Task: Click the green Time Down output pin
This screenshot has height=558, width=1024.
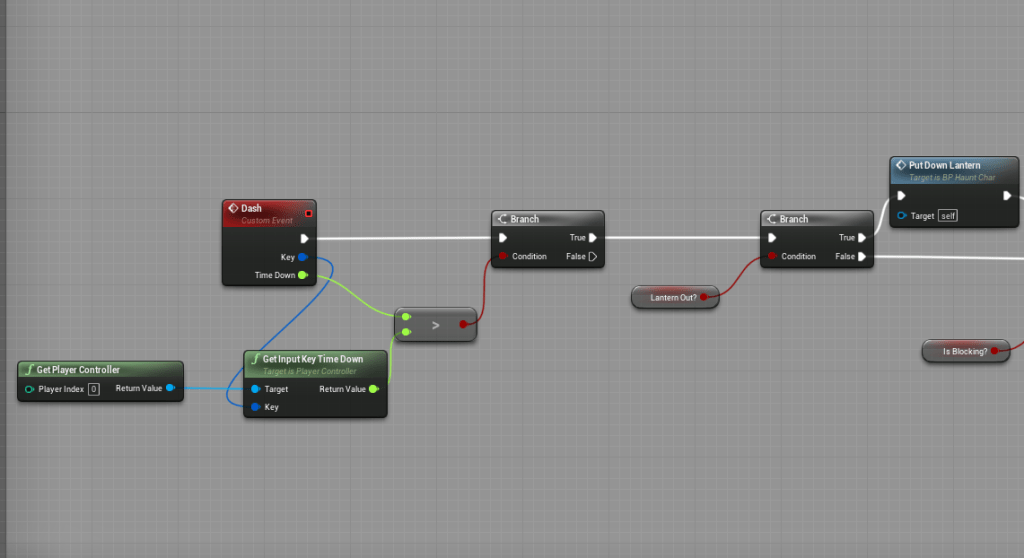Action: (x=302, y=275)
